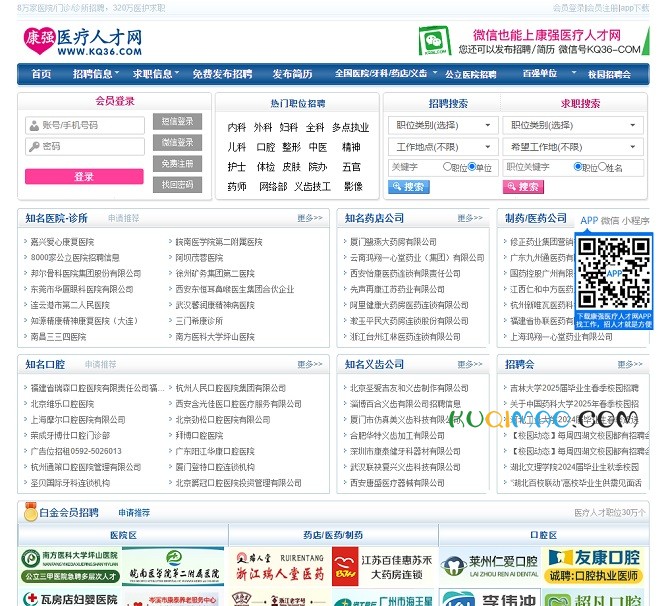666x606 pixels.
Task: Expand 百强单位 nav menu
Action: 549,73
